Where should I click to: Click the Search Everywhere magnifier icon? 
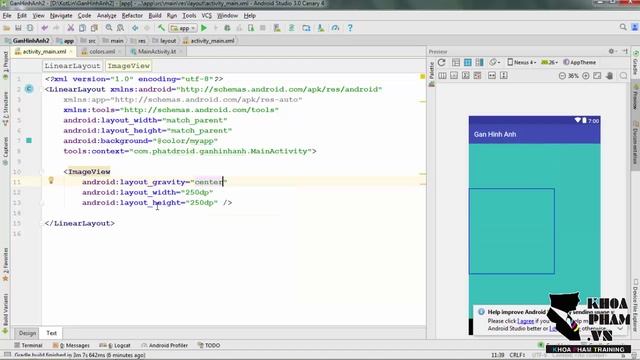pyautogui.click(x=623, y=27)
